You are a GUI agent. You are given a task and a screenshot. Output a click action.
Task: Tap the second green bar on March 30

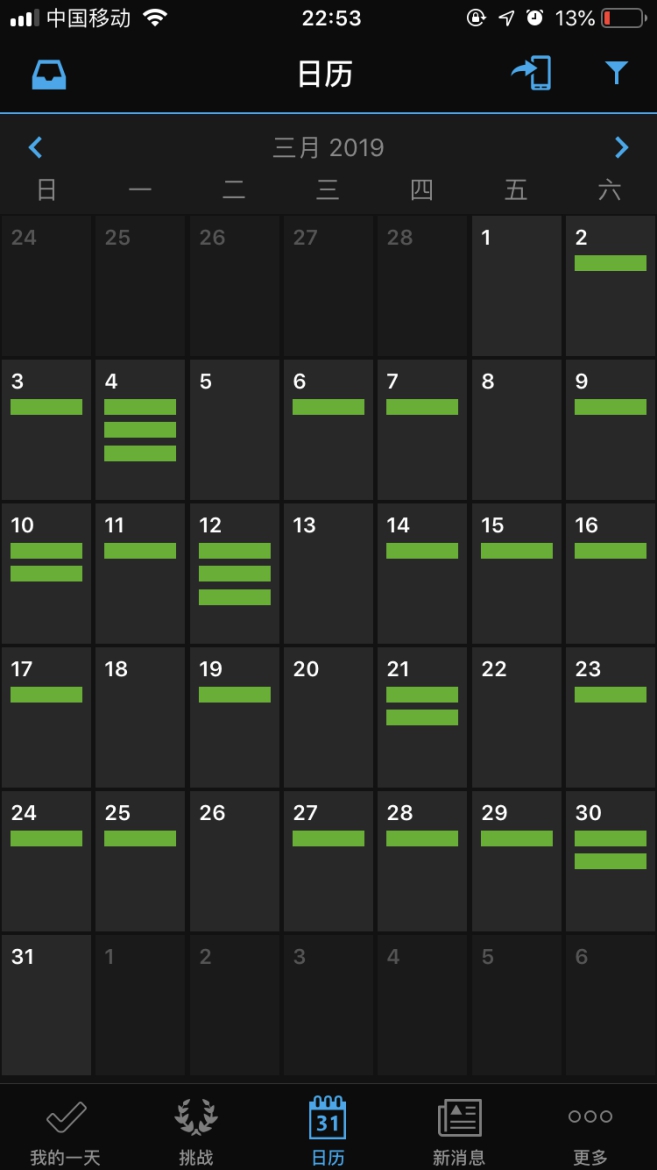click(x=610, y=861)
